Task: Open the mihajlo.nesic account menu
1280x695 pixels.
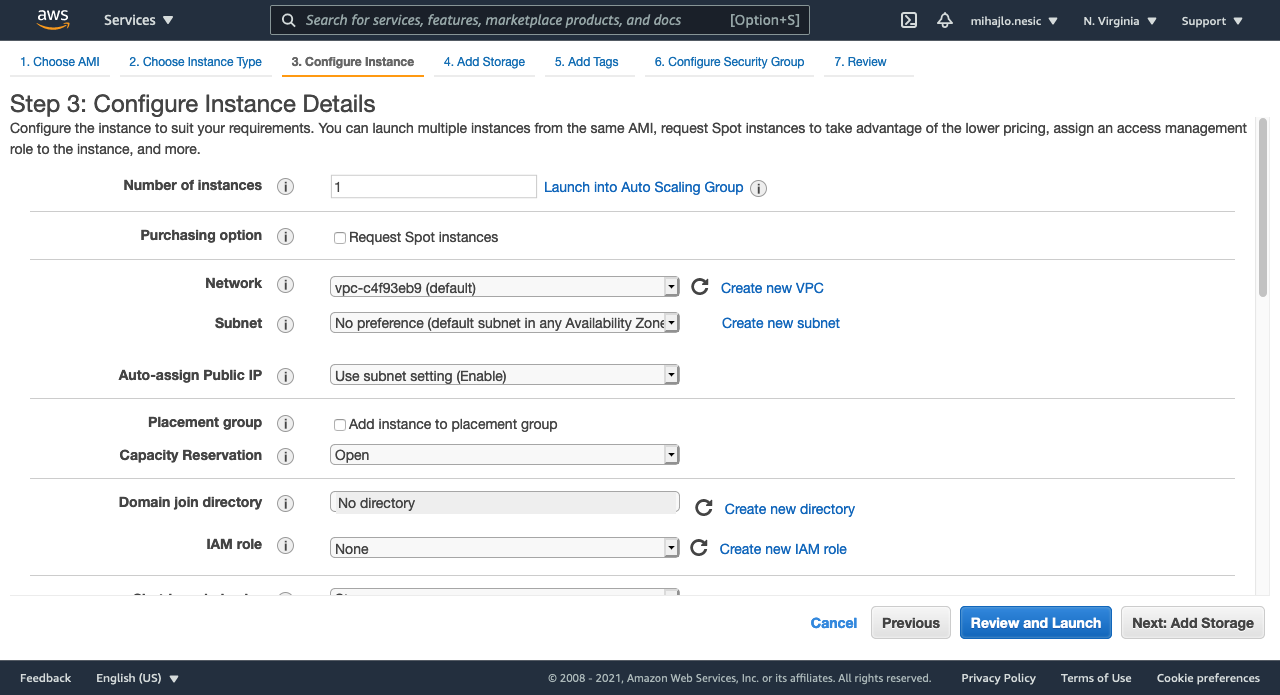Action: (x=1014, y=21)
